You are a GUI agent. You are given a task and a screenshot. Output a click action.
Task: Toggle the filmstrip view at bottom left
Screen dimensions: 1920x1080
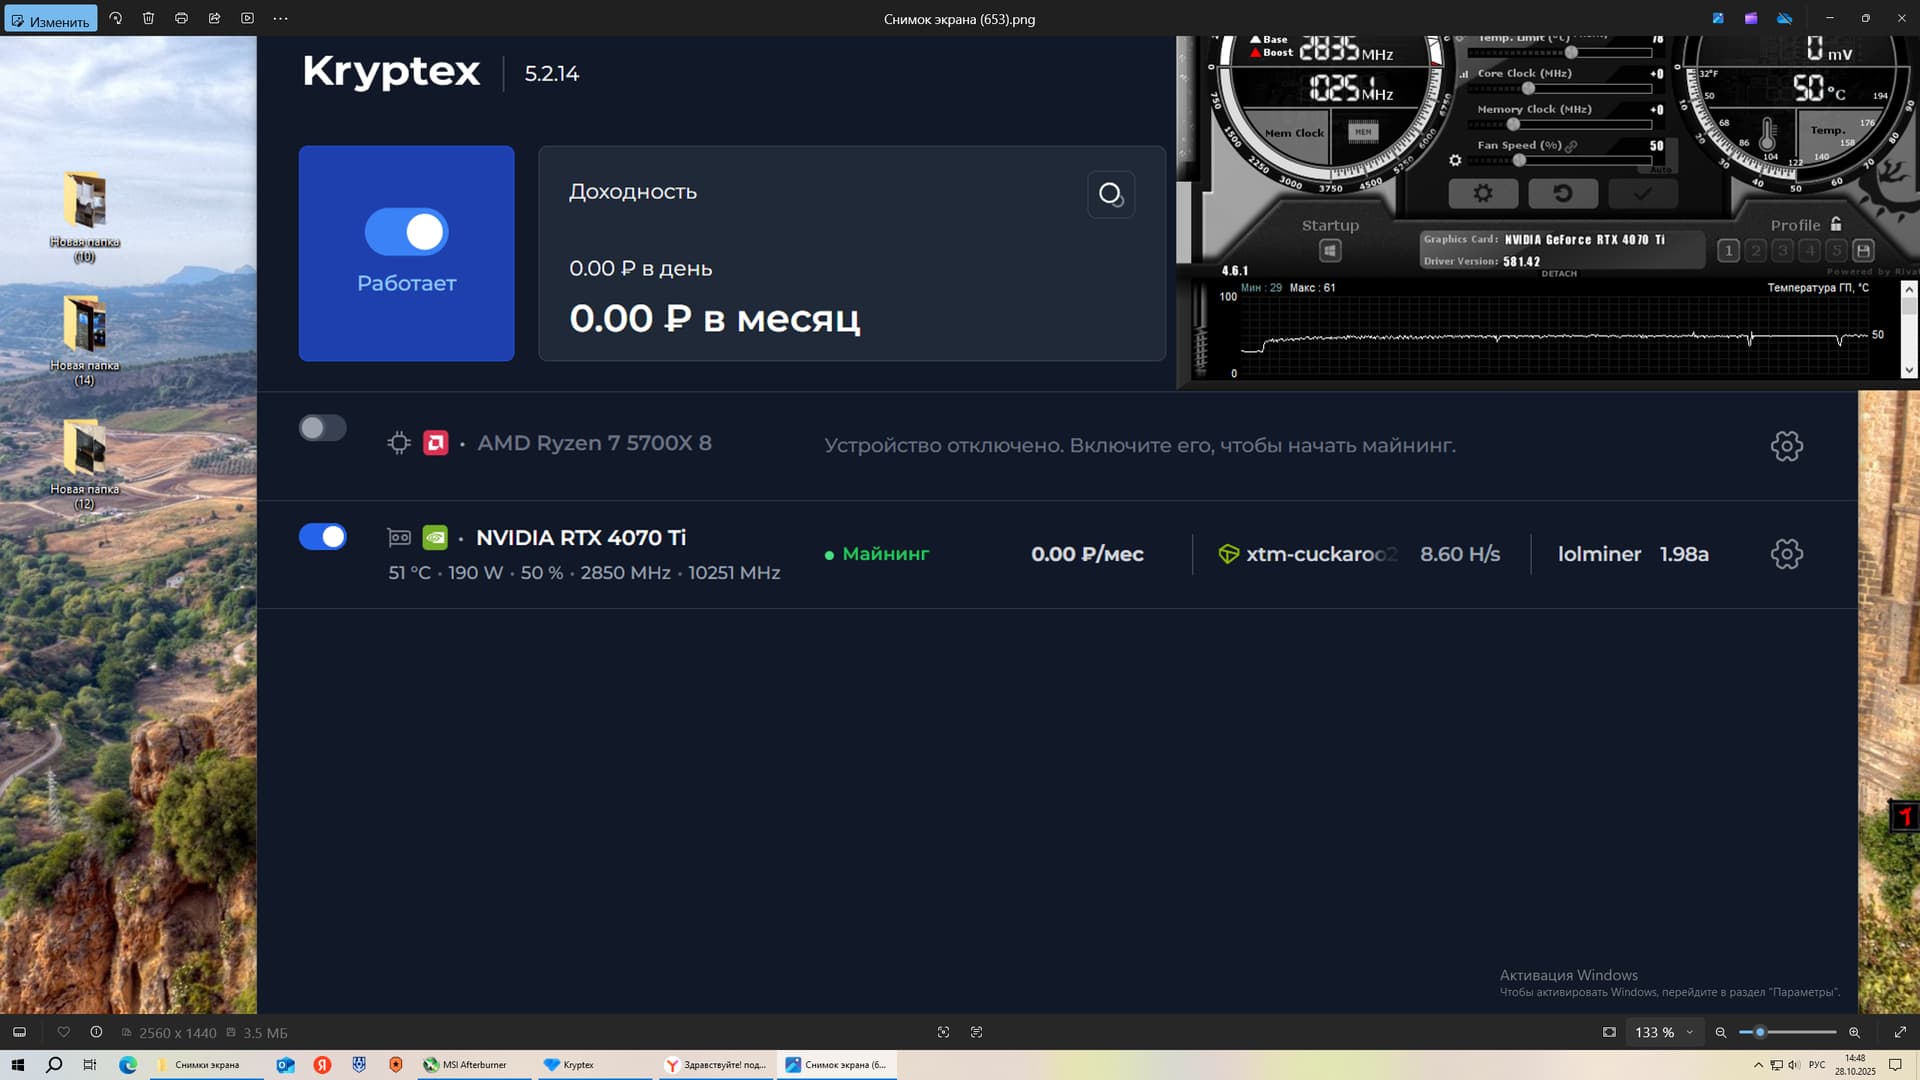click(19, 1032)
